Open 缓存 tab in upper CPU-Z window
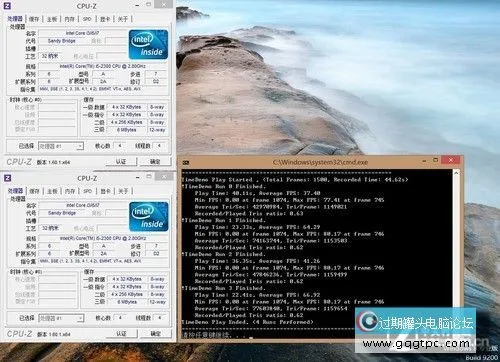This screenshot has width=500, height=362. click(x=34, y=19)
